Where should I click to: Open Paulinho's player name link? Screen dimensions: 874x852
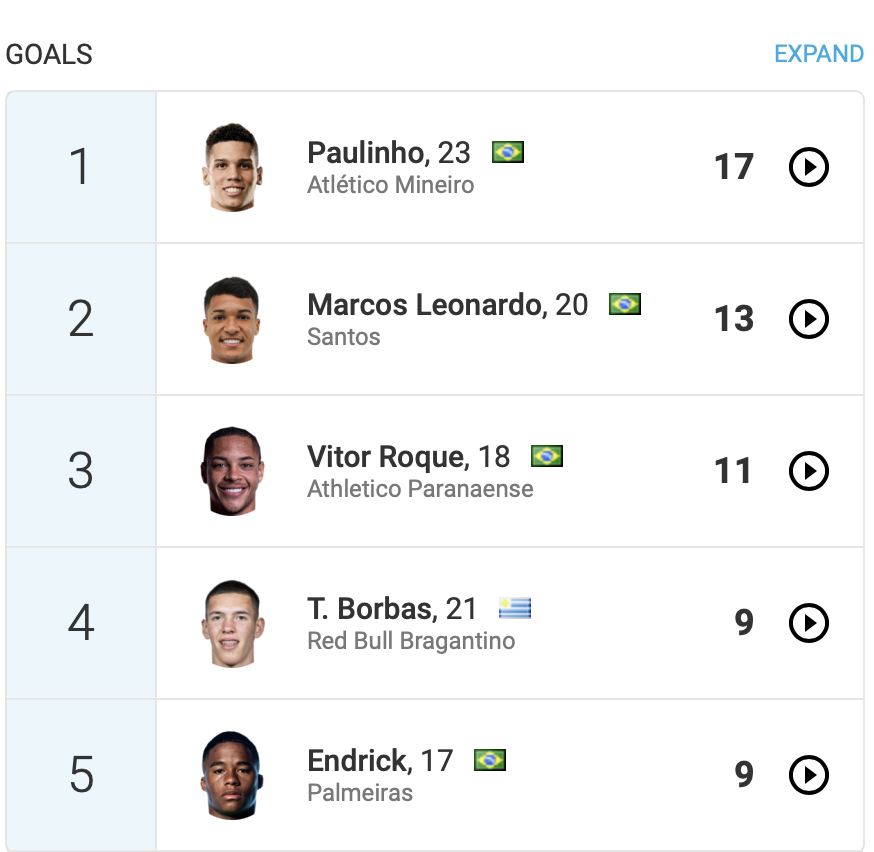click(x=367, y=153)
